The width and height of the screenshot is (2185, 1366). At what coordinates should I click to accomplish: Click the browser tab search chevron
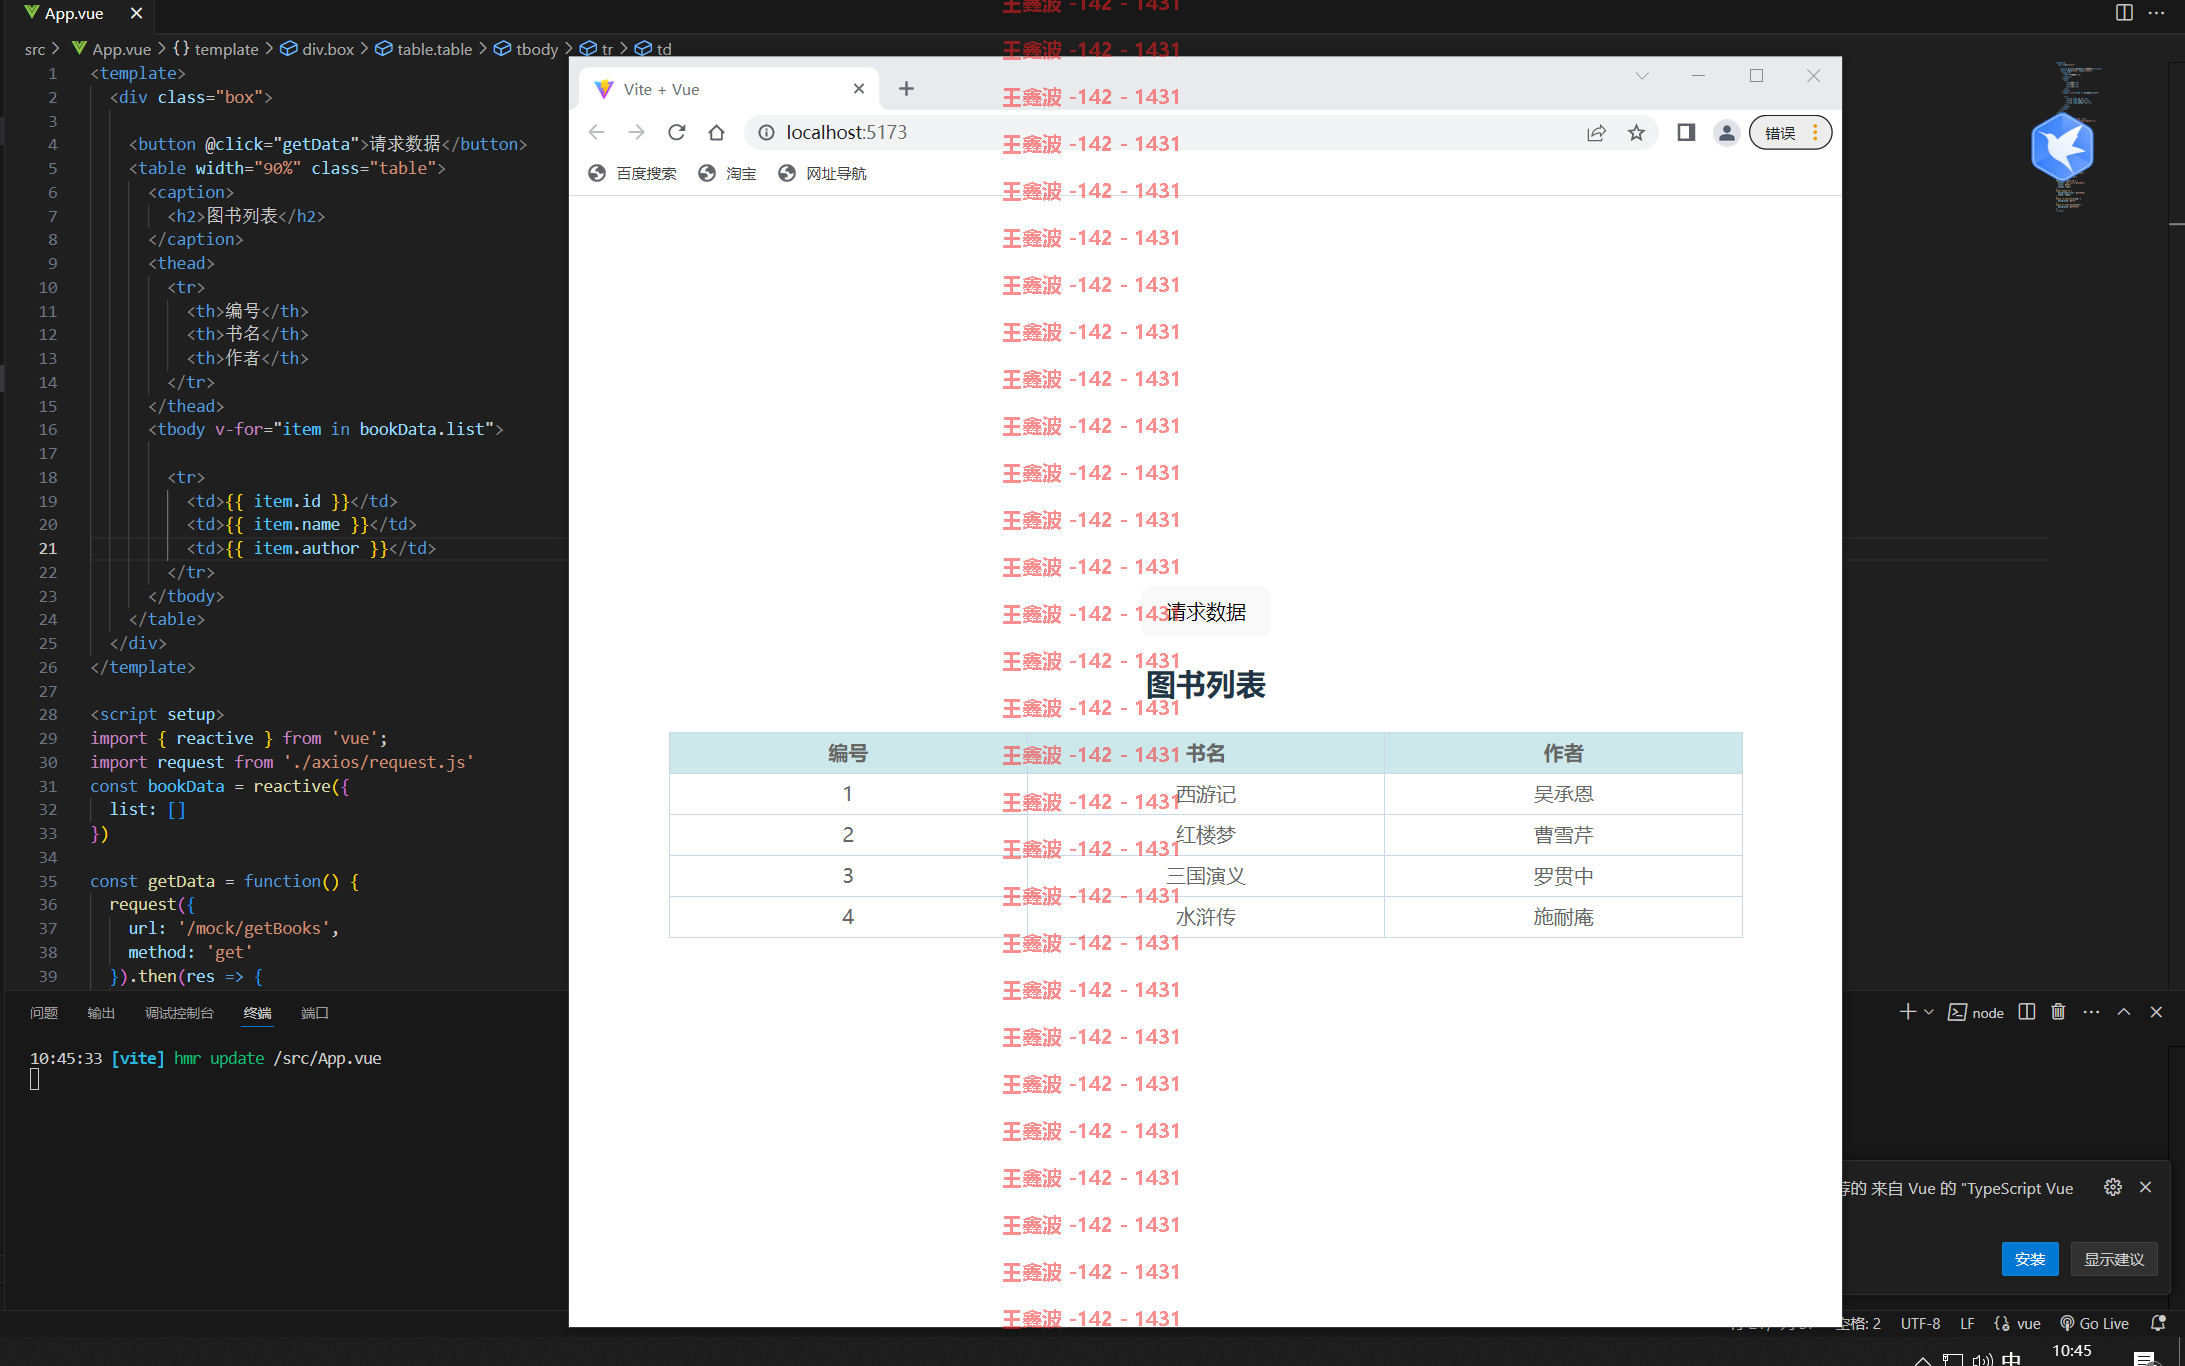[1642, 76]
